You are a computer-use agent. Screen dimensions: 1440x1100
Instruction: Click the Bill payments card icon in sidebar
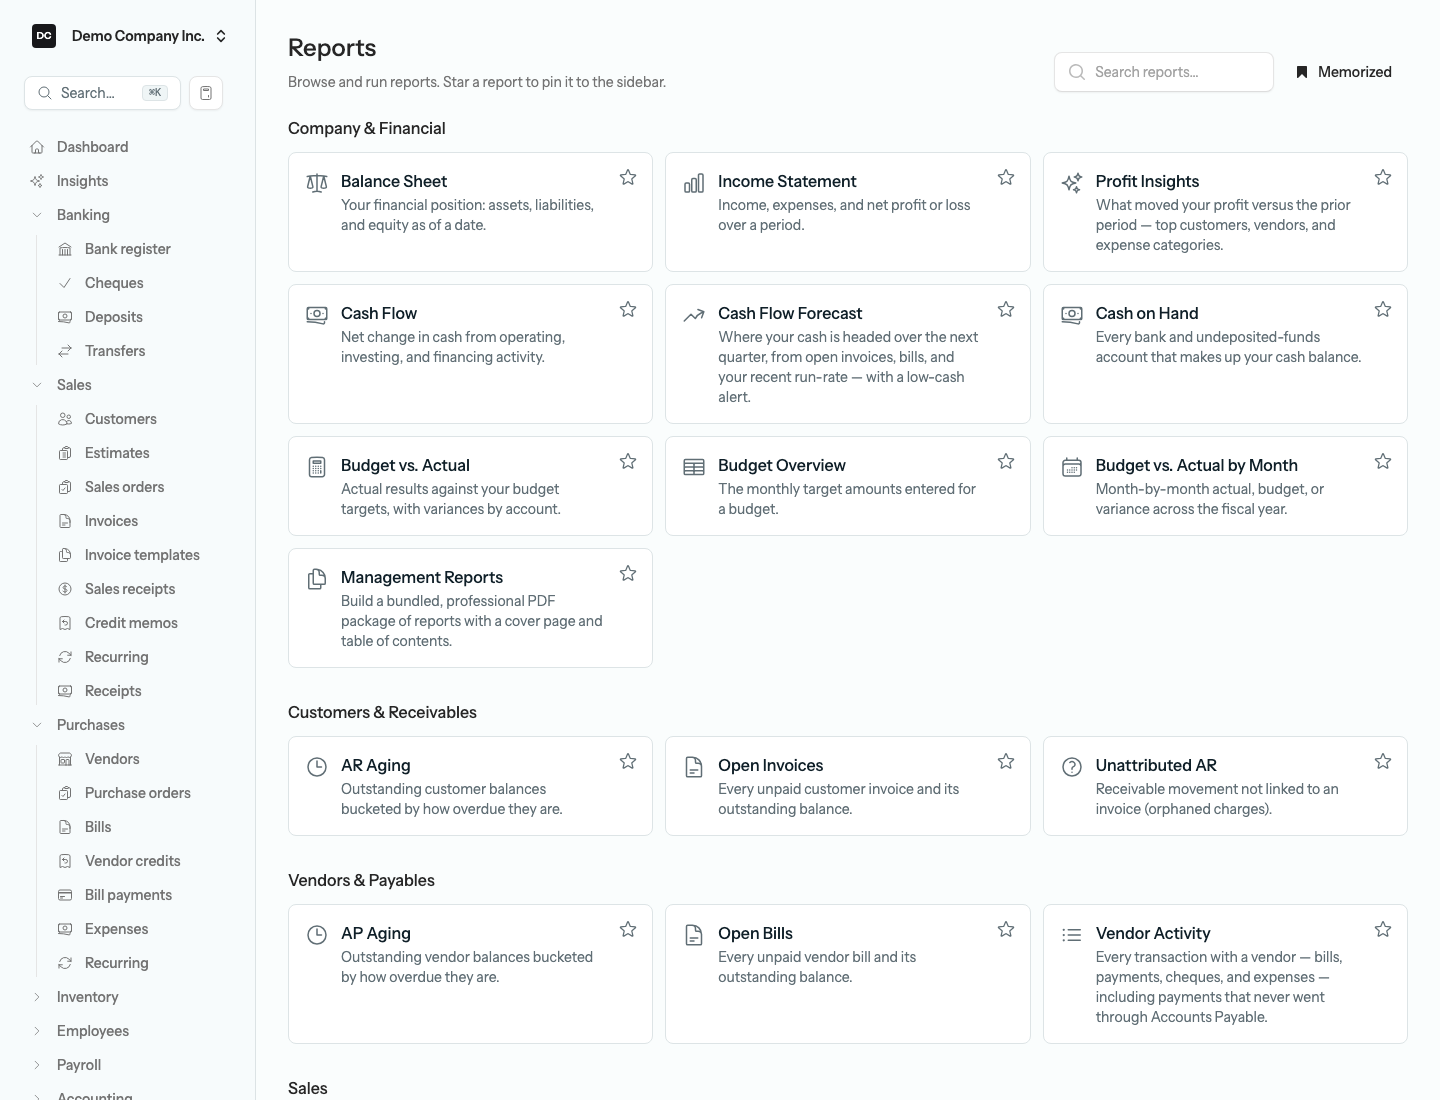tap(65, 895)
